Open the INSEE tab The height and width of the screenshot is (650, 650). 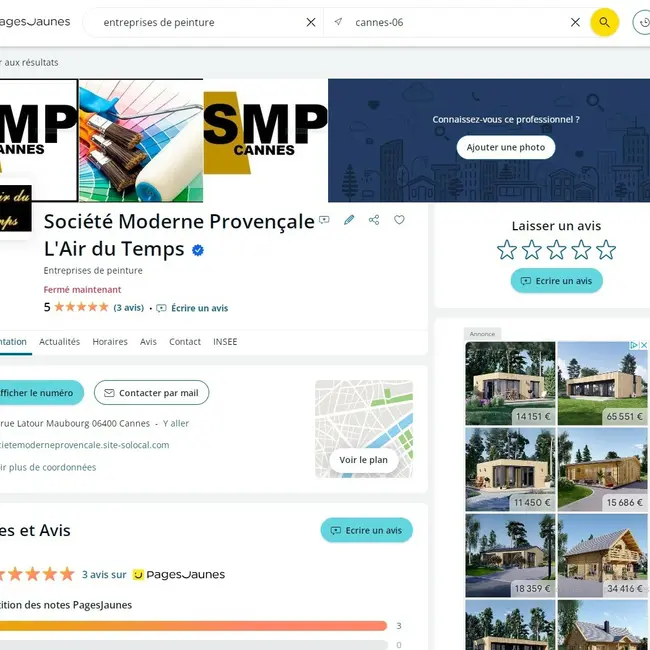[225, 342]
